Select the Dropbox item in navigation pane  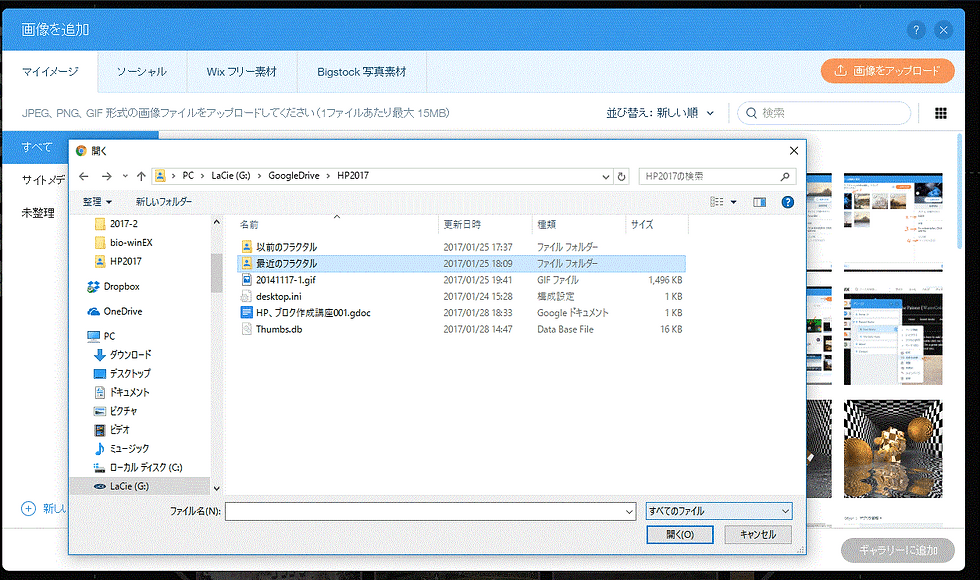click(114, 286)
